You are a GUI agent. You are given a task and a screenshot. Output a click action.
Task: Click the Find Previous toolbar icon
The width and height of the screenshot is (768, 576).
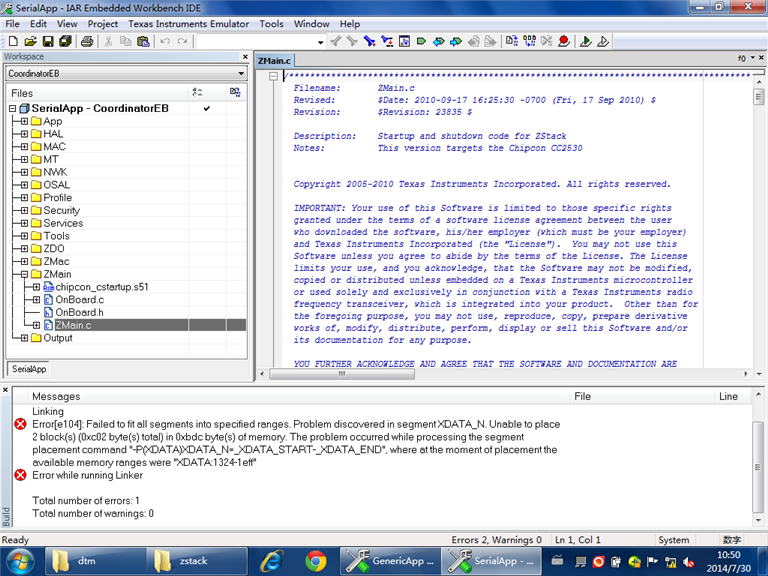336,42
